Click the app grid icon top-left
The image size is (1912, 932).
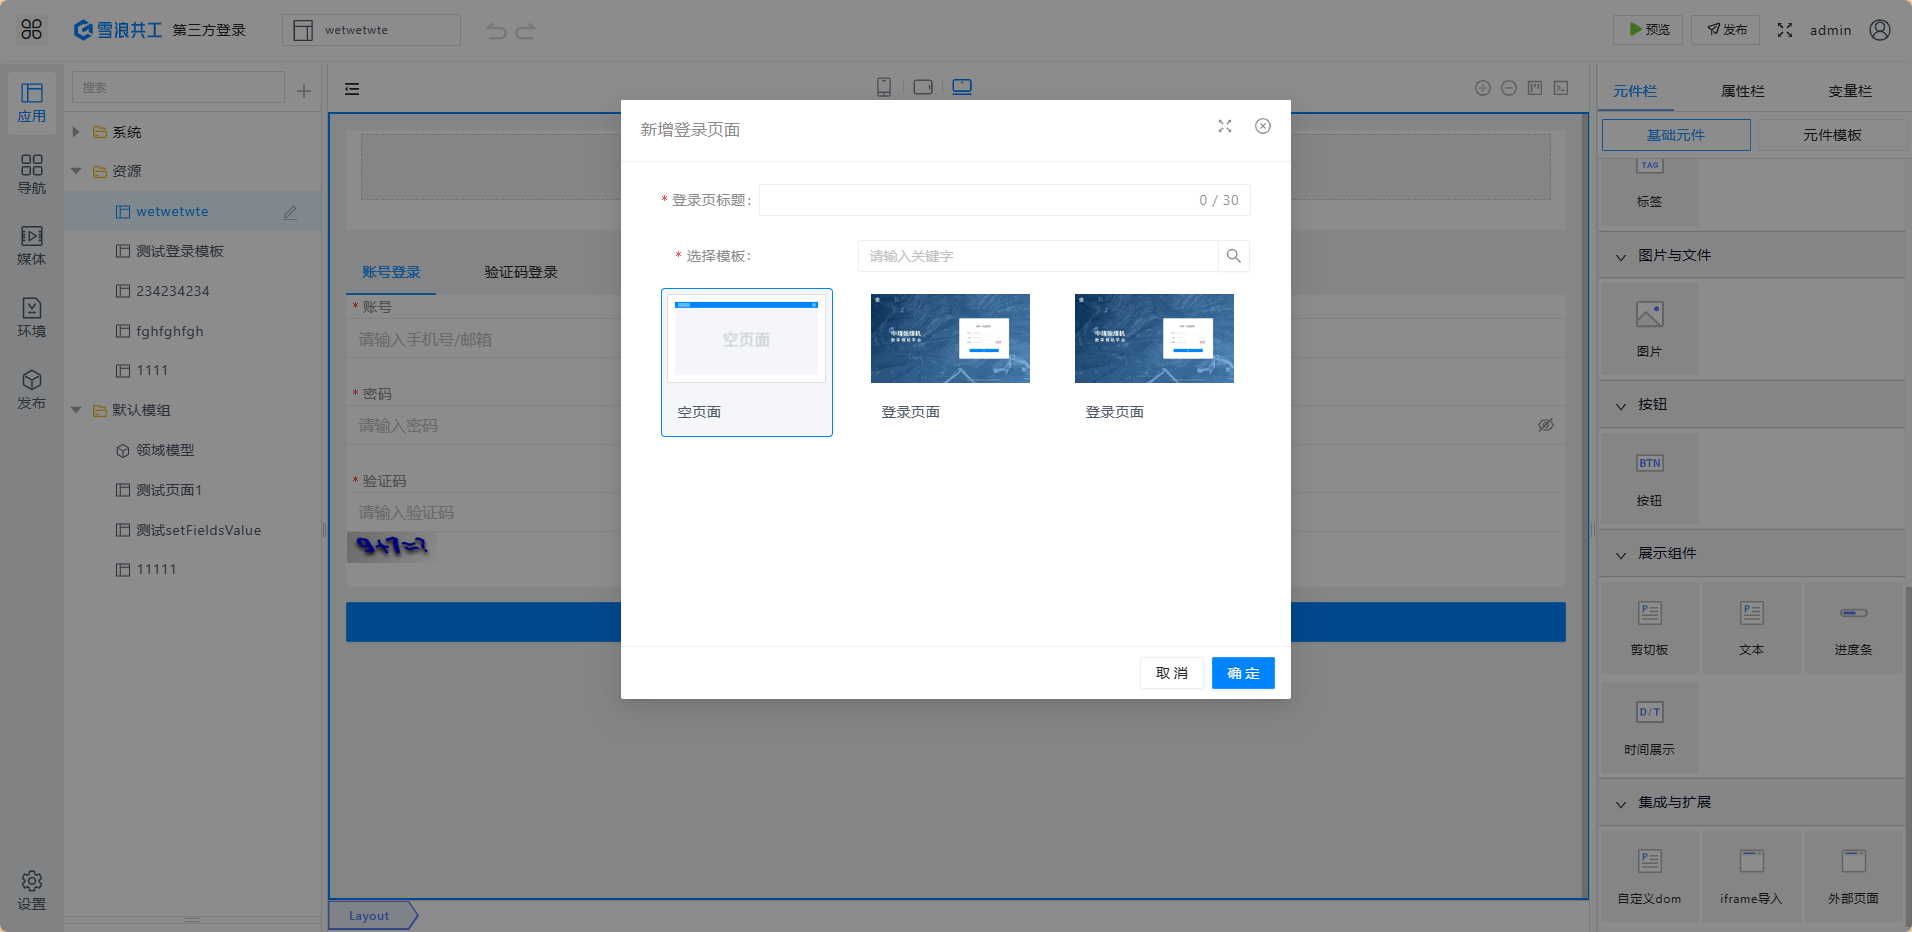pos(32,30)
